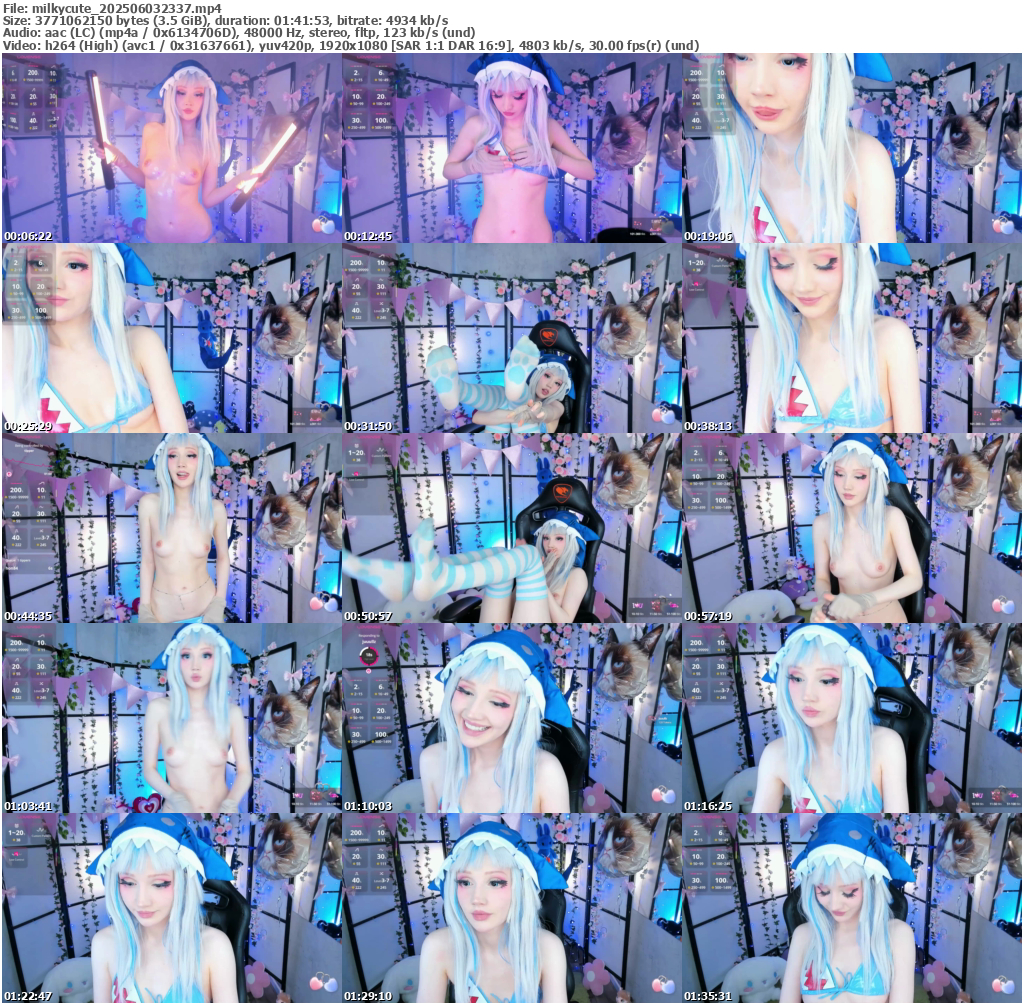This screenshot has width=1024, height=1003.
Task: Open the thumbnail timestamped 00:12:45
Action: tap(512, 148)
